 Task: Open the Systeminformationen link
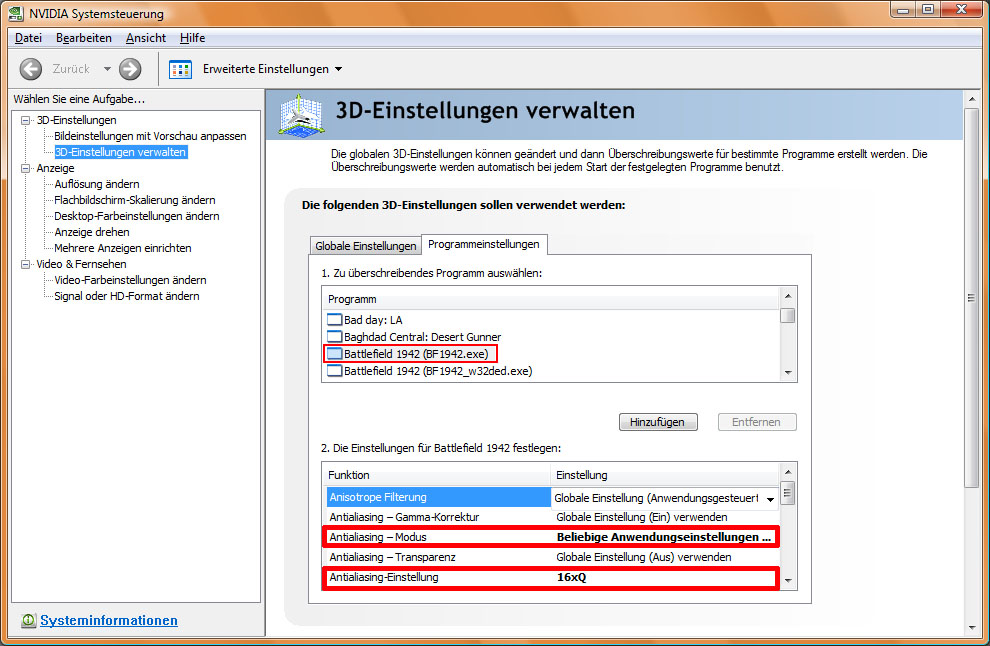pyautogui.click(x=109, y=620)
